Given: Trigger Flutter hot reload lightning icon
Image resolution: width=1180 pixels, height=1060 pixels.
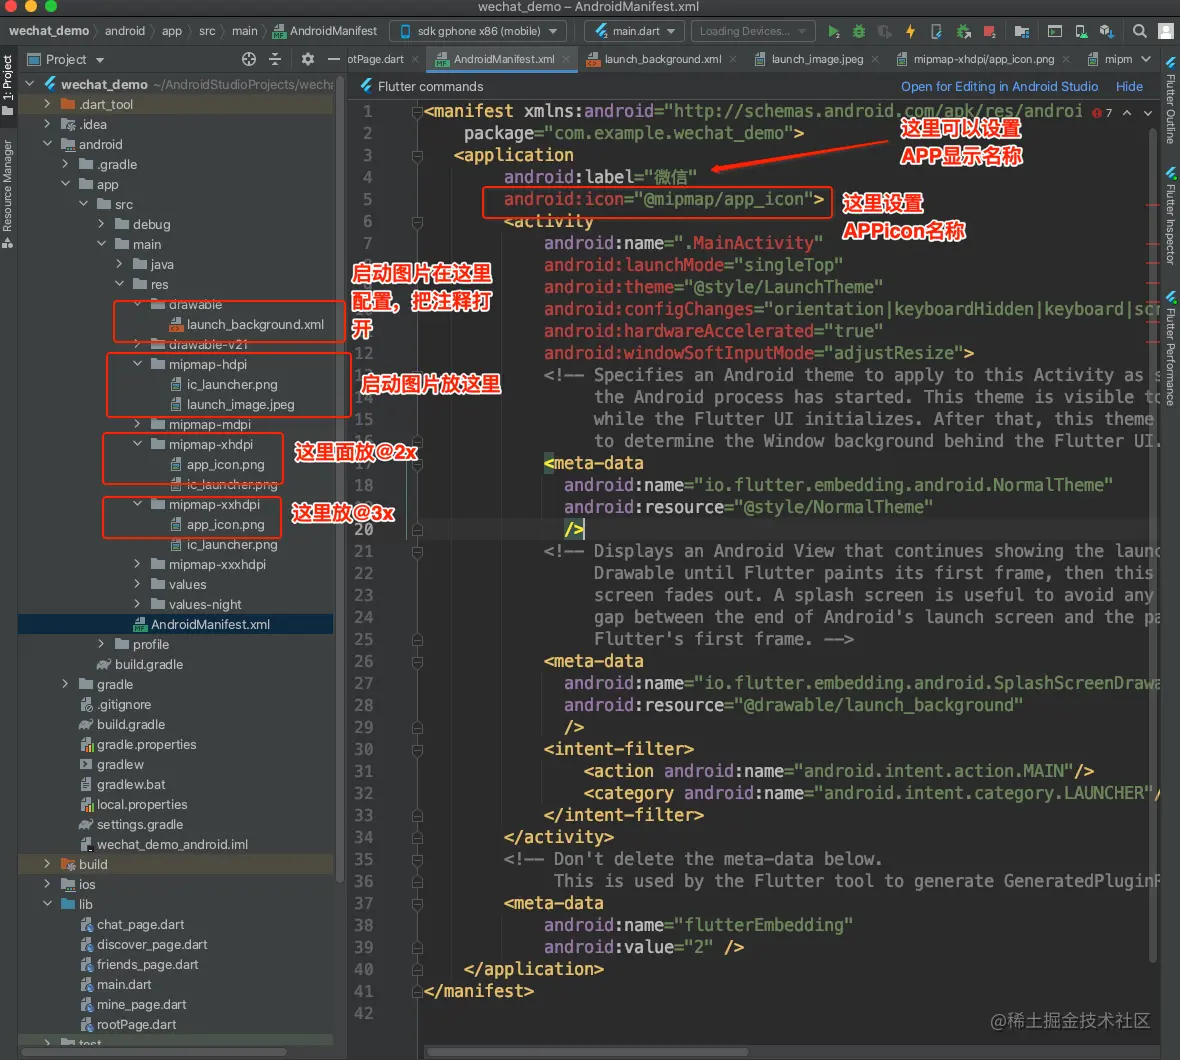Looking at the screenshot, I should tap(910, 31).
